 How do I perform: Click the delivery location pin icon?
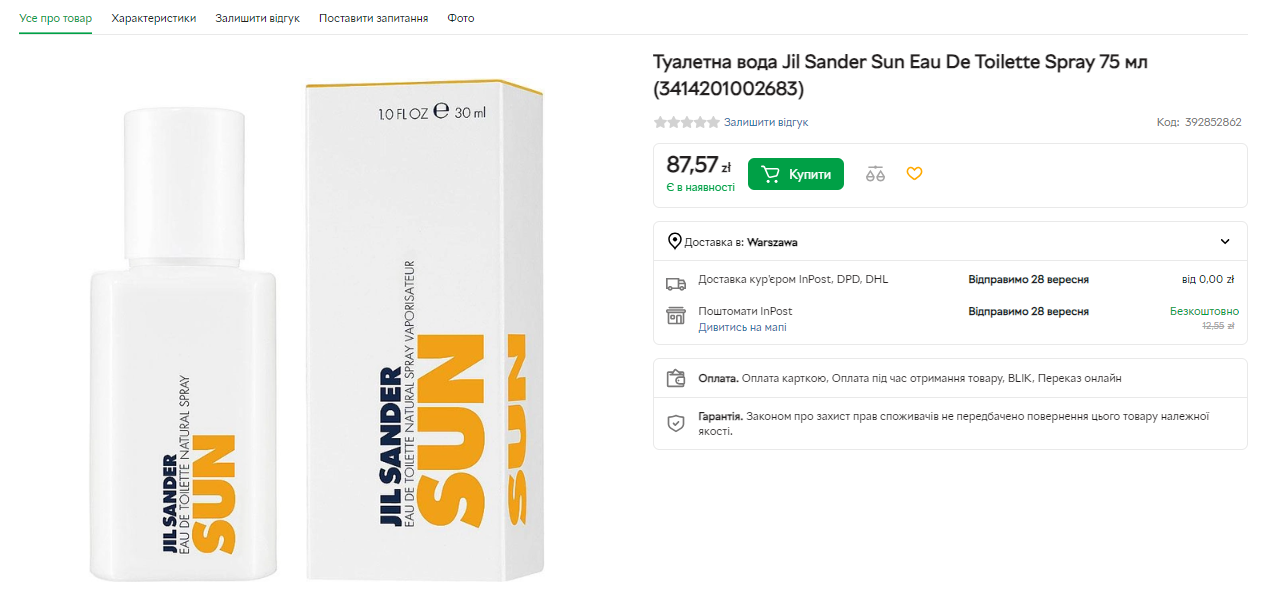pyautogui.click(x=675, y=242)
